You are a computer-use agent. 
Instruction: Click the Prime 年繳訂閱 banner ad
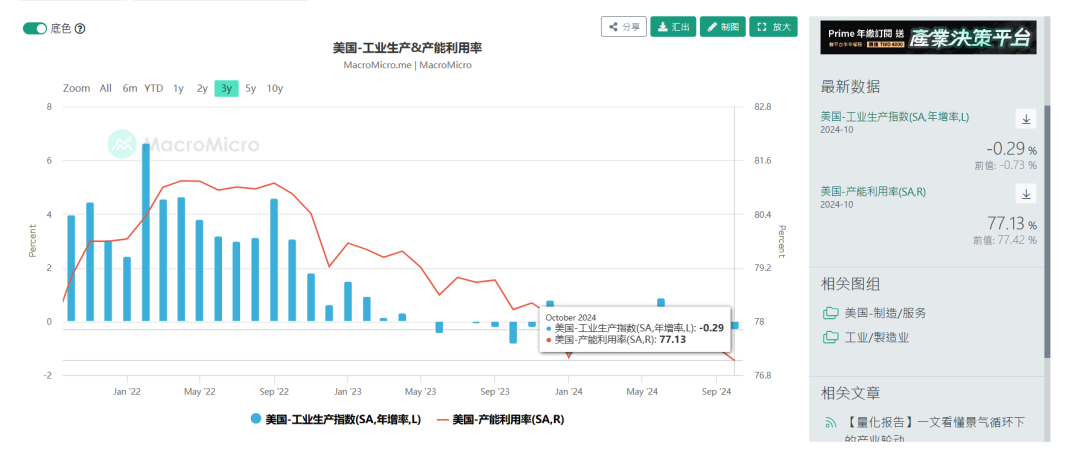[x=928, y=37]
